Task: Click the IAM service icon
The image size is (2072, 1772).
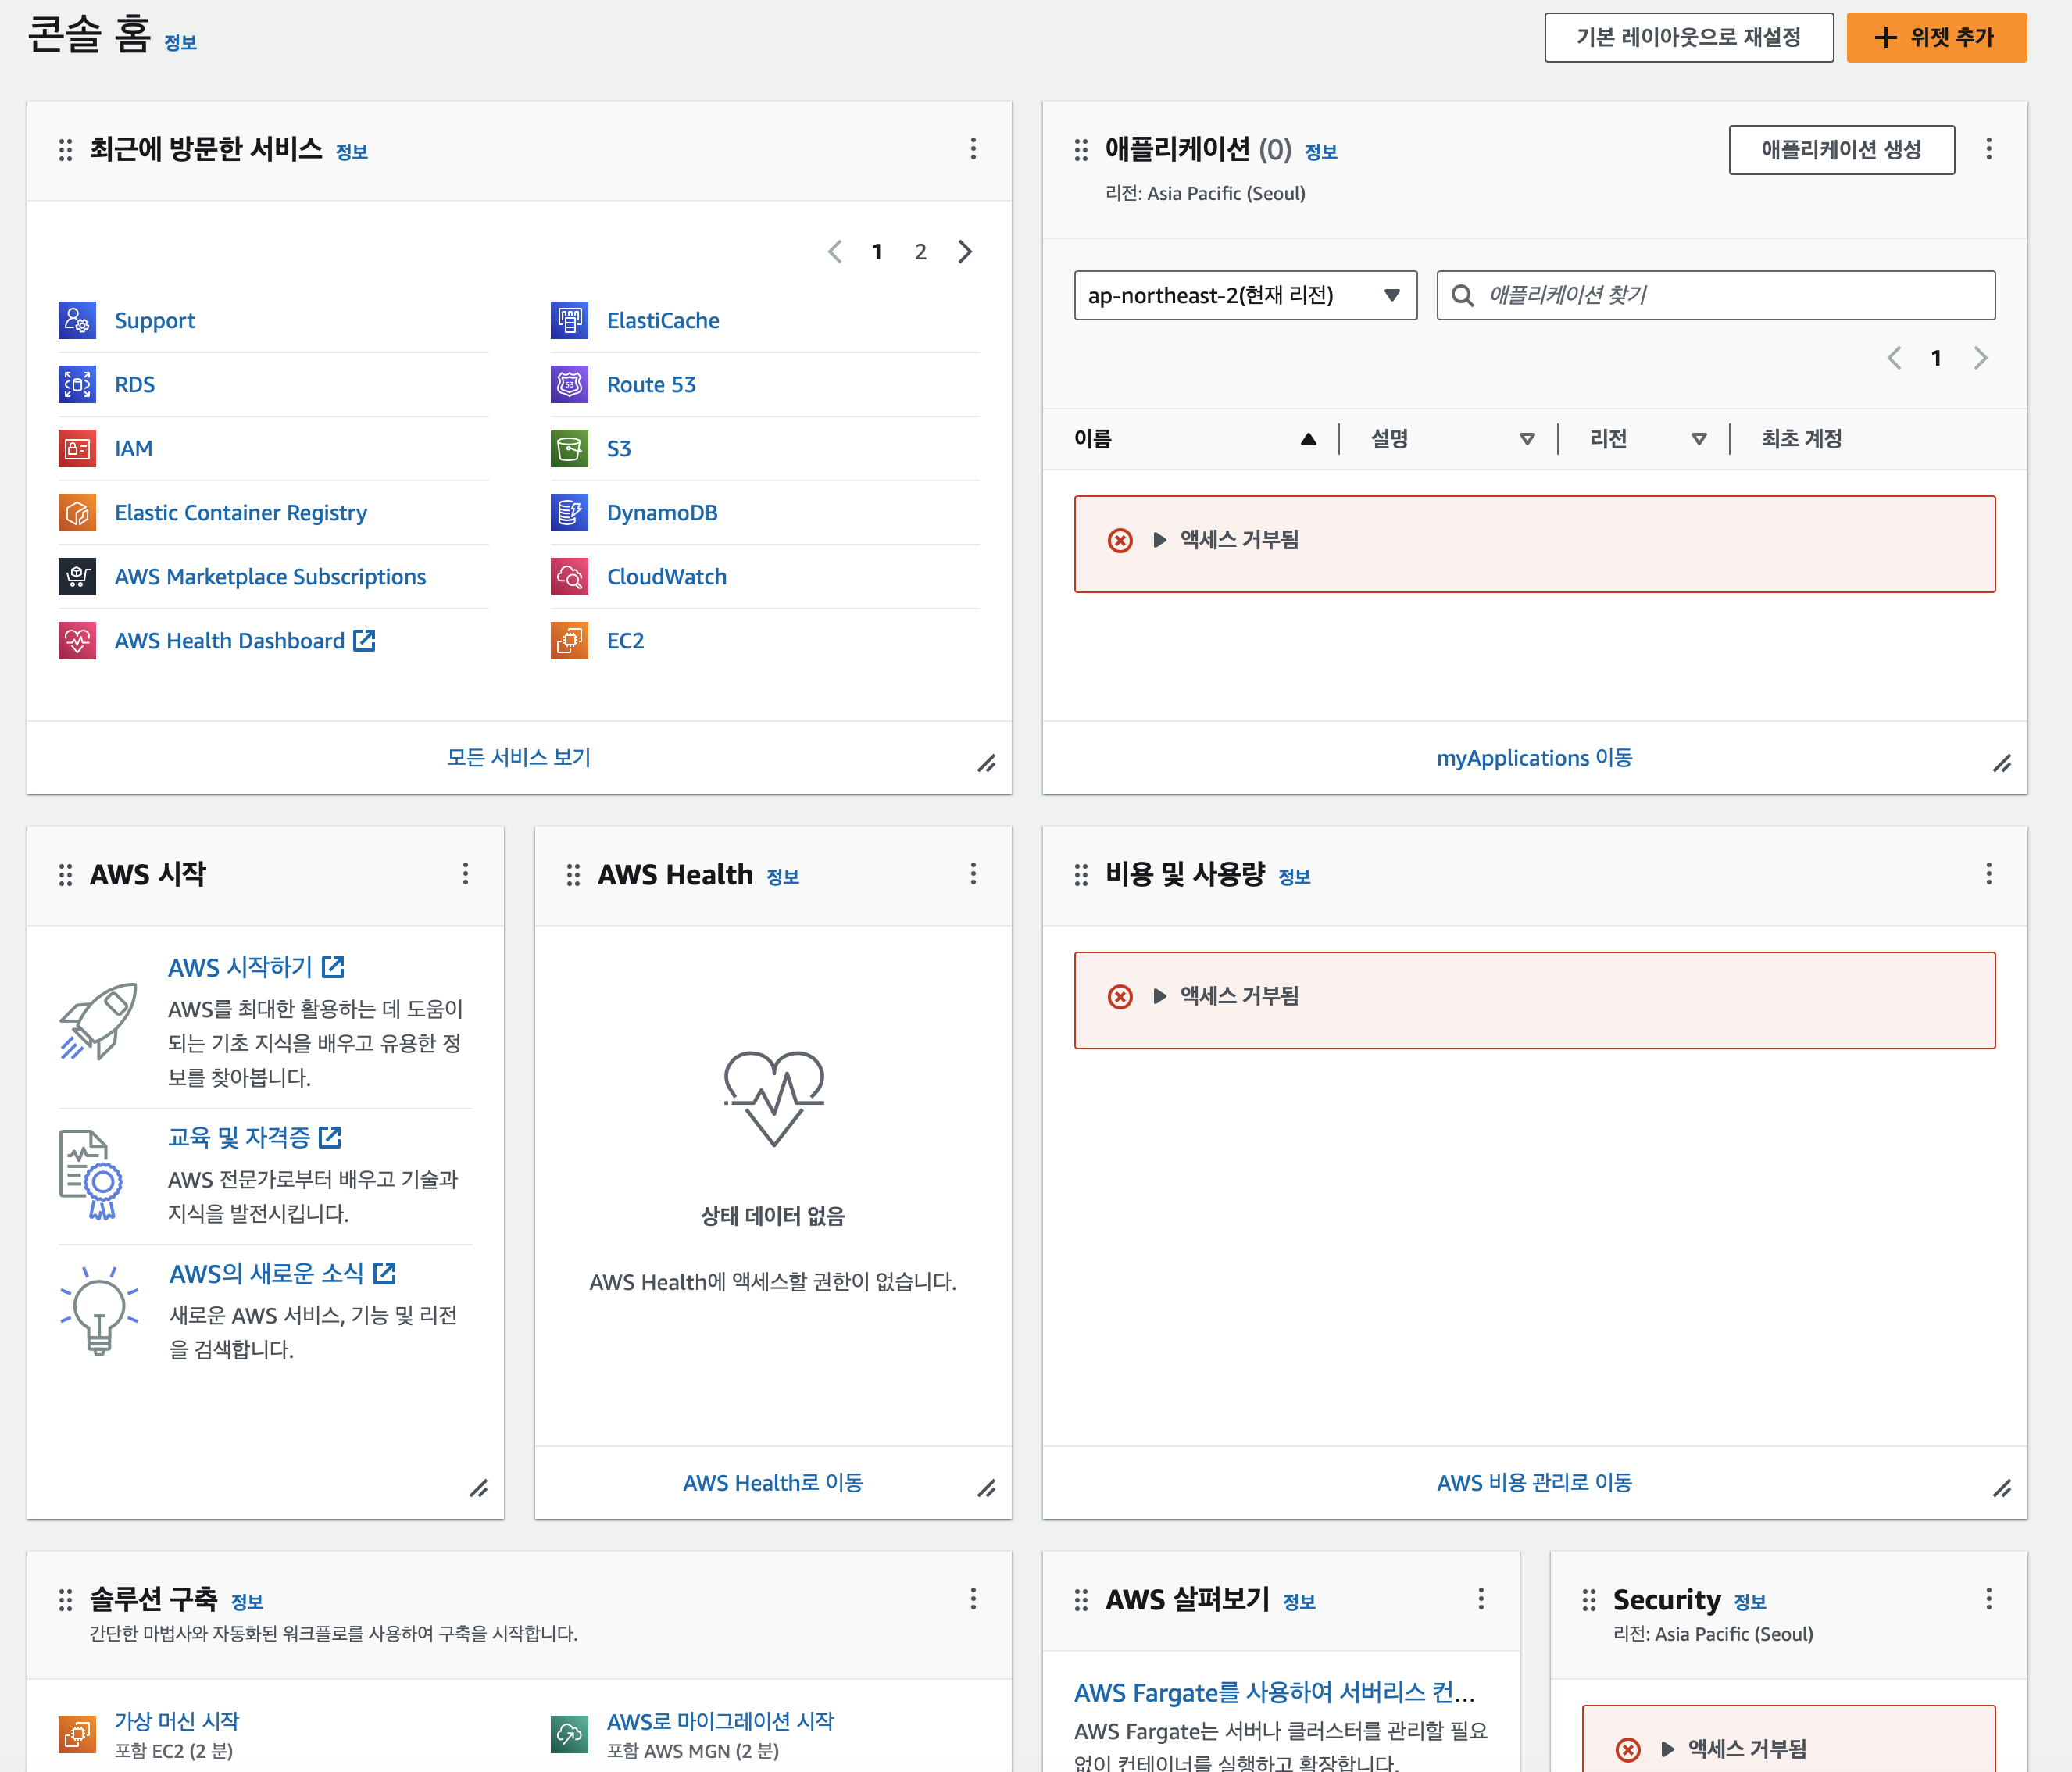Action: pyautogui.click(x=77, y=448)
